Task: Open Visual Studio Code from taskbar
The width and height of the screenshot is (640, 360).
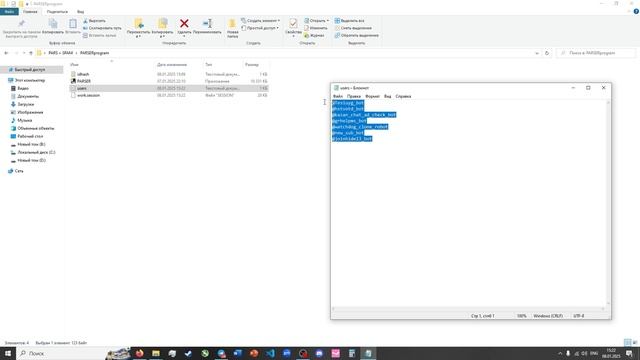Action: [270, 353]
